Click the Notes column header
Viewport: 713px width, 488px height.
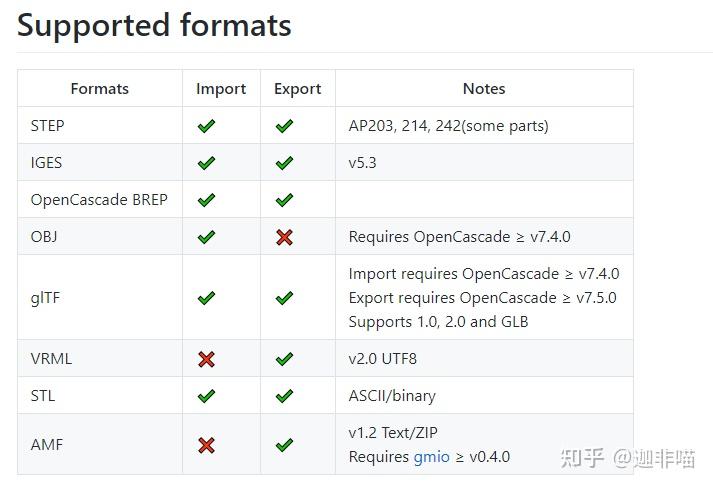tap(484, 89)
